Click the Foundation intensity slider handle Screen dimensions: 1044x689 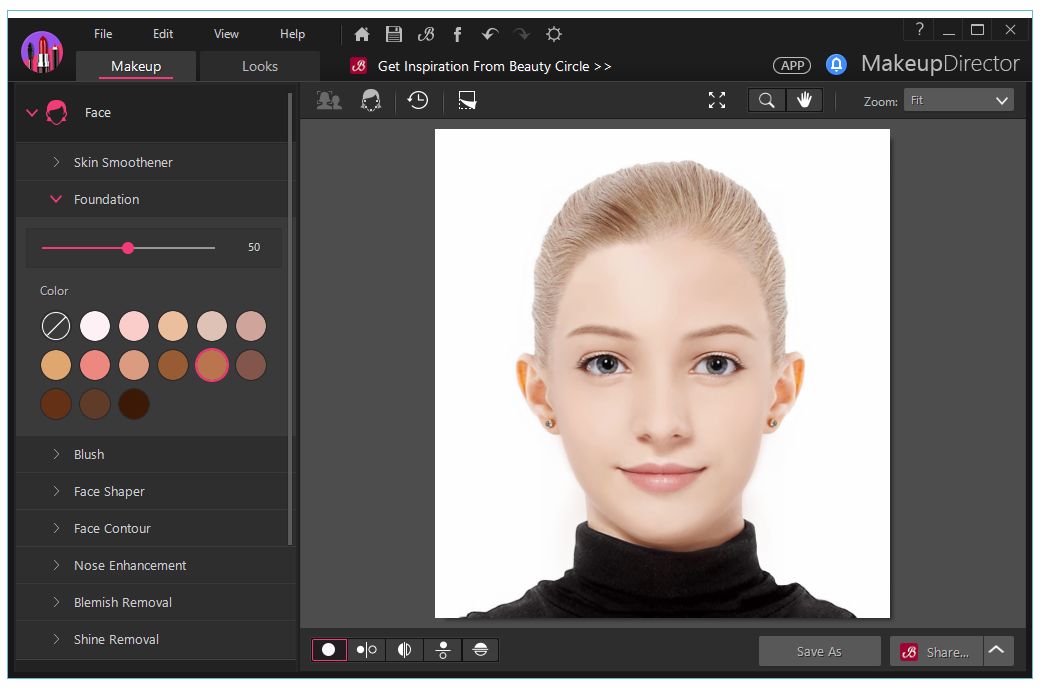pos(128,247)
